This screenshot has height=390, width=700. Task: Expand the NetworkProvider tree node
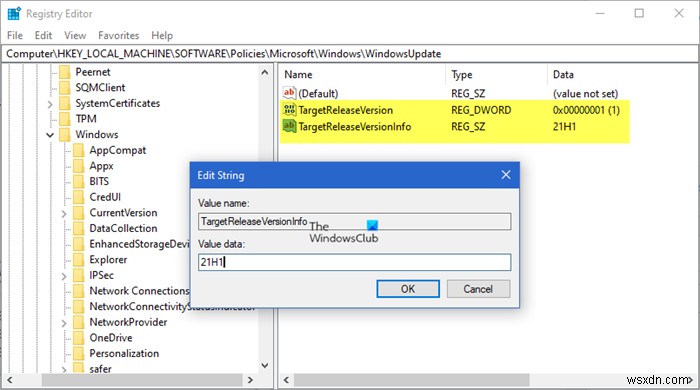tap(64, 323)
